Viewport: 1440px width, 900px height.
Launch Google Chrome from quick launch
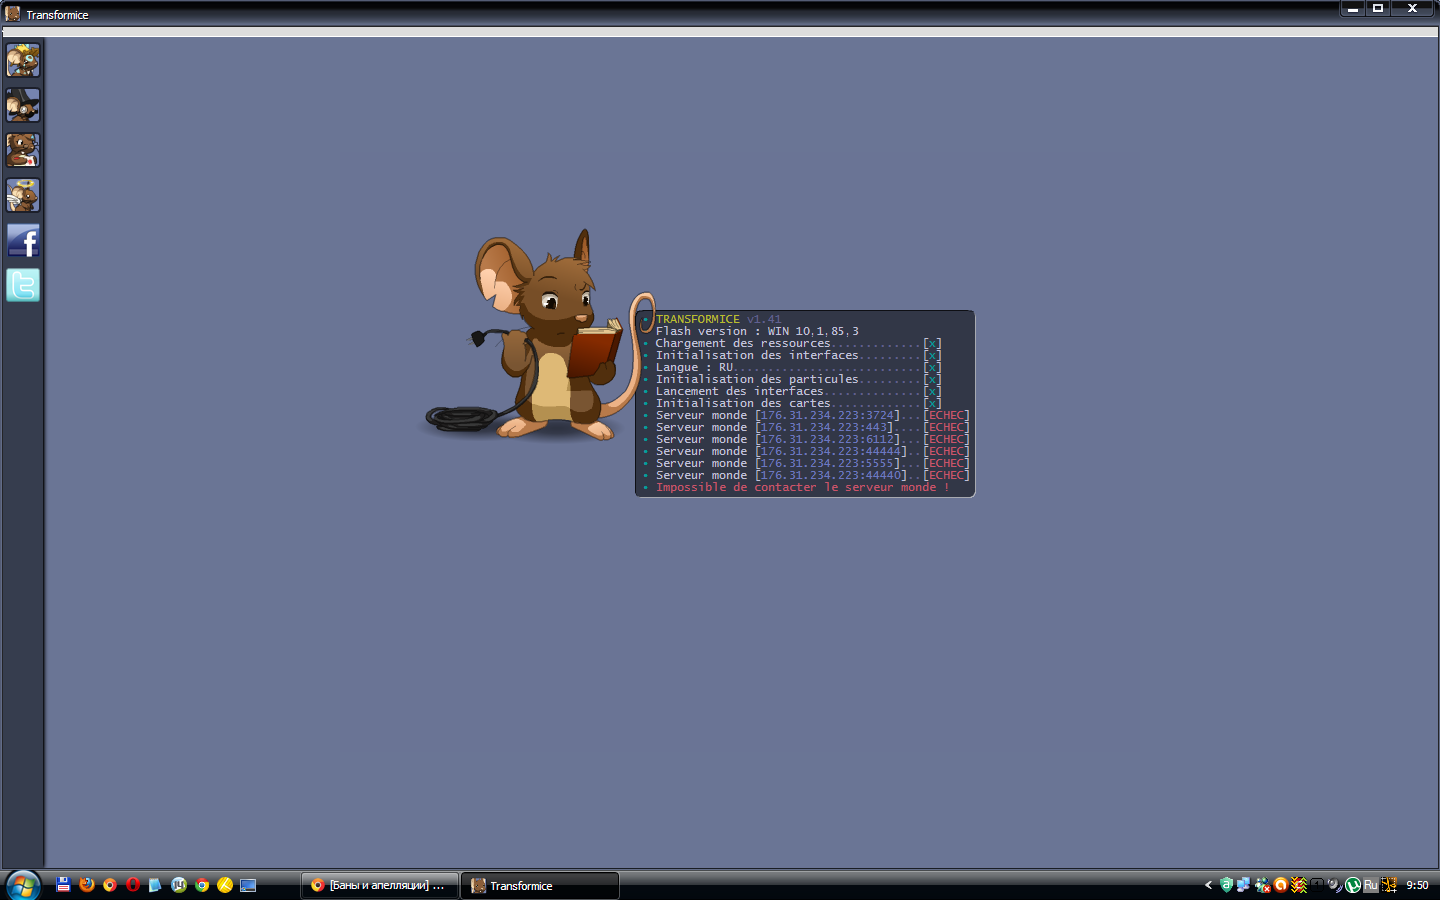pos(202,885)
